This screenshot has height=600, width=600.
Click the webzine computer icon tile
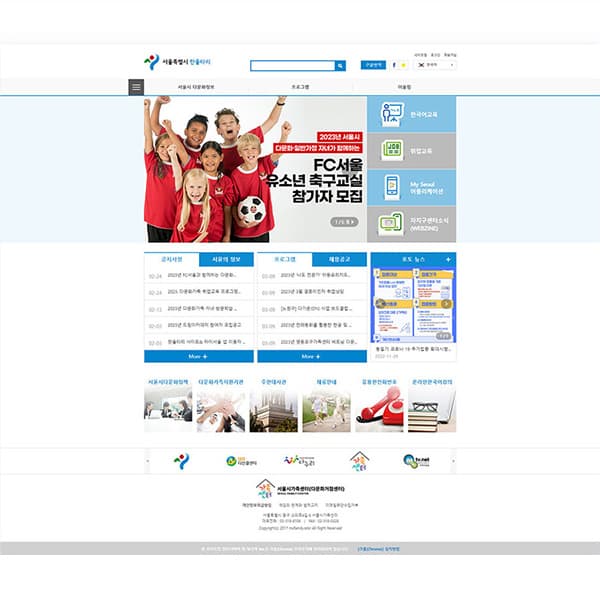pos(411,224)
